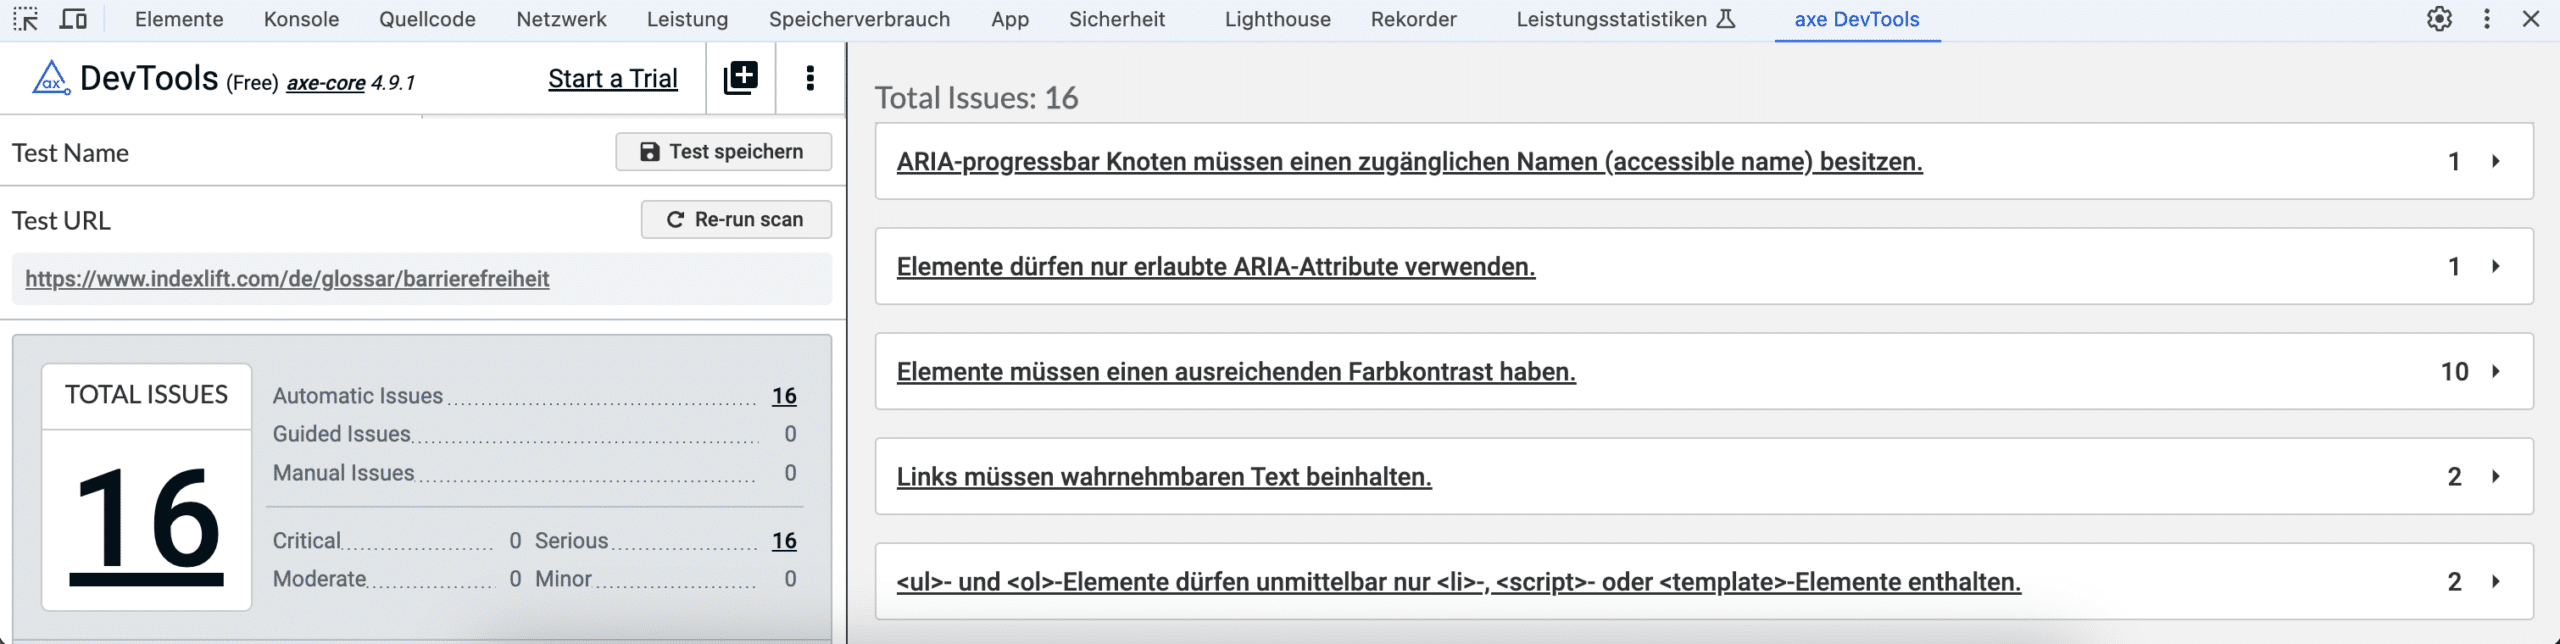The height and width of the screenshot is (644, 2560).
Task: Click the Start a Trial link
Action: (613, 78)
